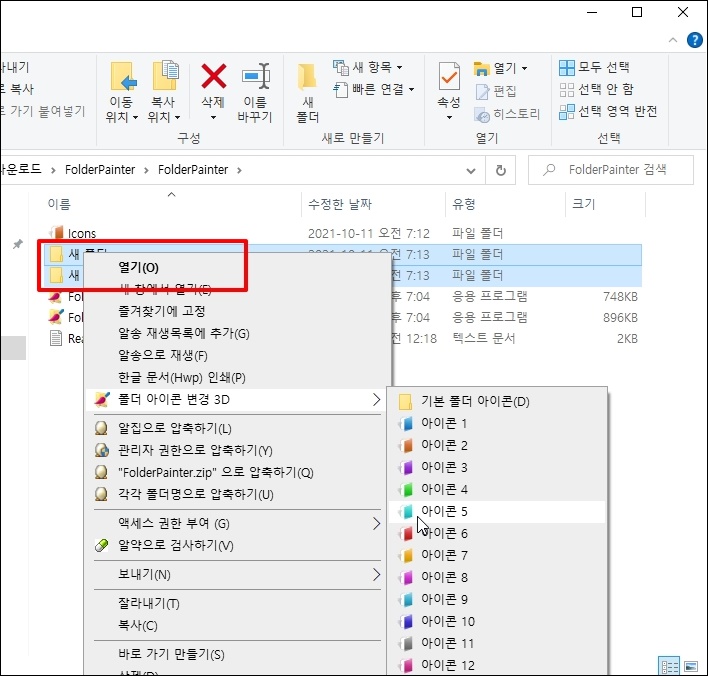This screenshot has height=676, width=708.
Task: Collapse the ribbon with the up chevron
Action: coord(673,40)
